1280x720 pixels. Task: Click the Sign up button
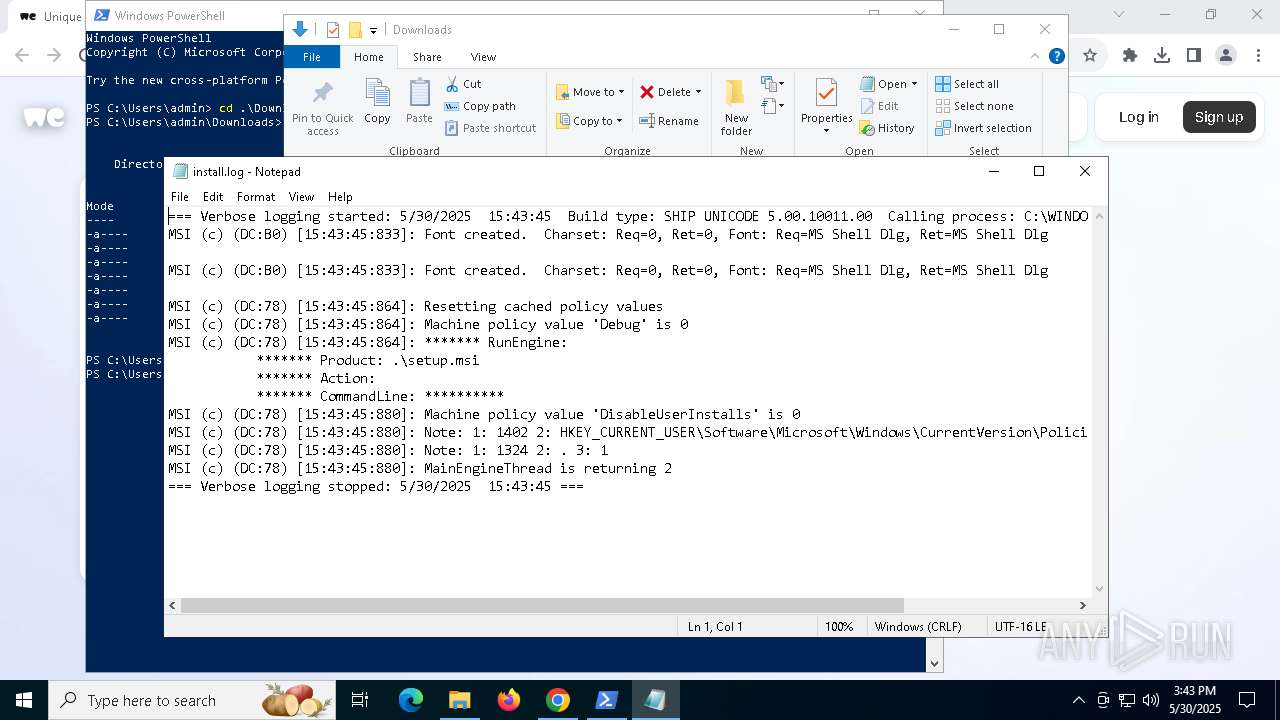pos(1219,117)
